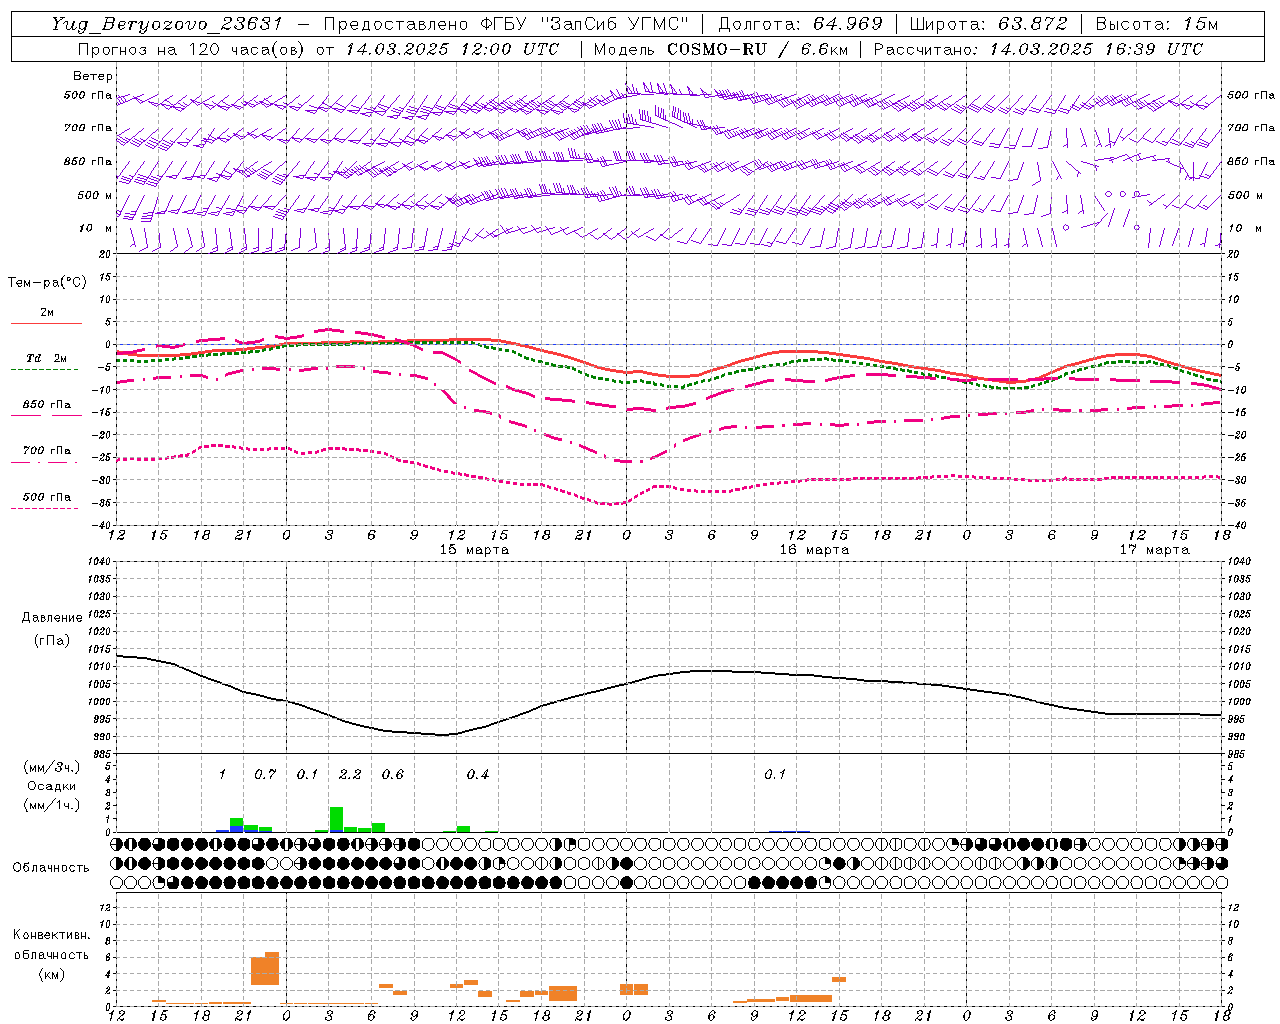Click the Ветер panel label

[x=93, y=76]
